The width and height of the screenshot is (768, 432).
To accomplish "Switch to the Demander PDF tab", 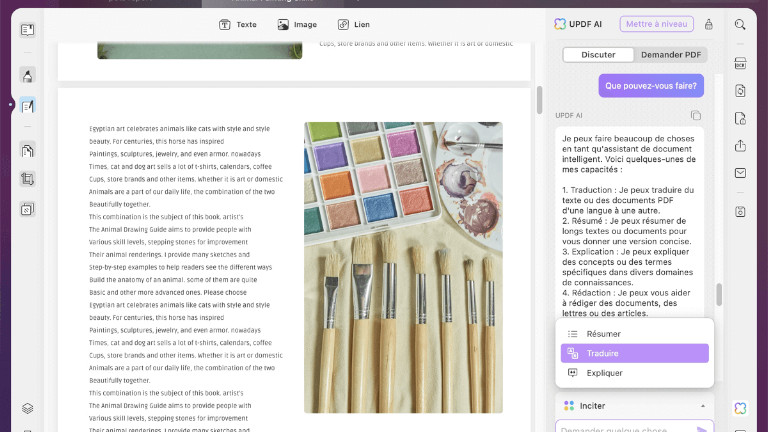I will [x=671, y=54].
